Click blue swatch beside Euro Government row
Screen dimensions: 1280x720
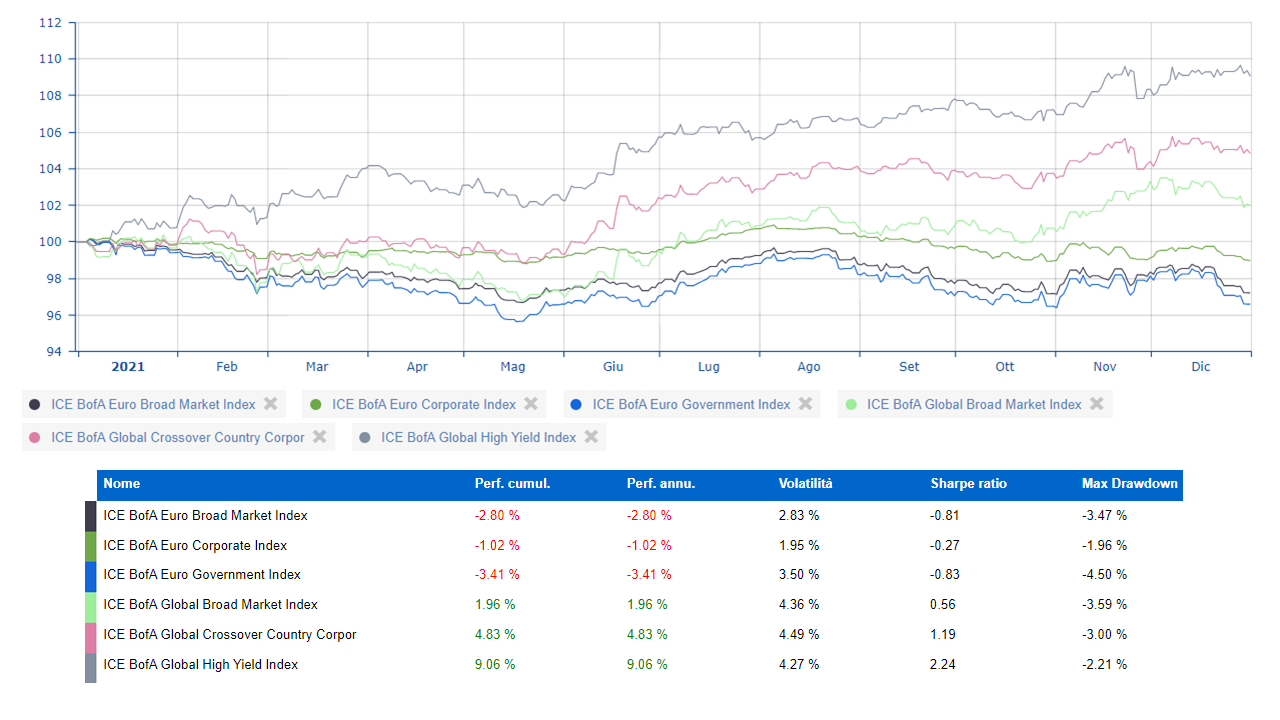[x=91, y=575]
